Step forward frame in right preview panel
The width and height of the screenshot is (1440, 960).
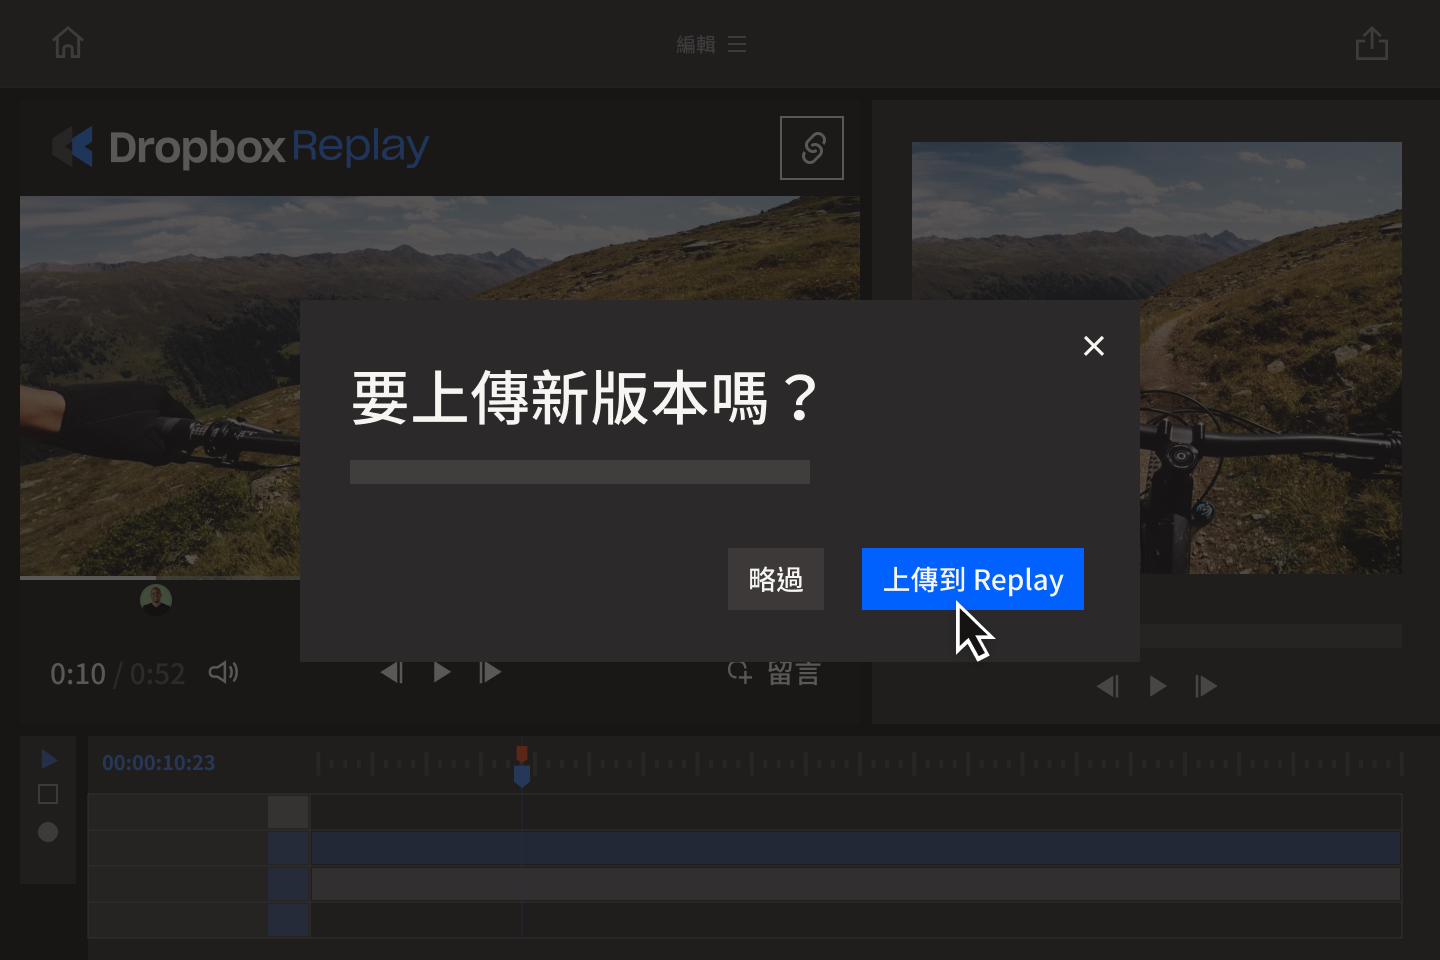pos(1206,686)
